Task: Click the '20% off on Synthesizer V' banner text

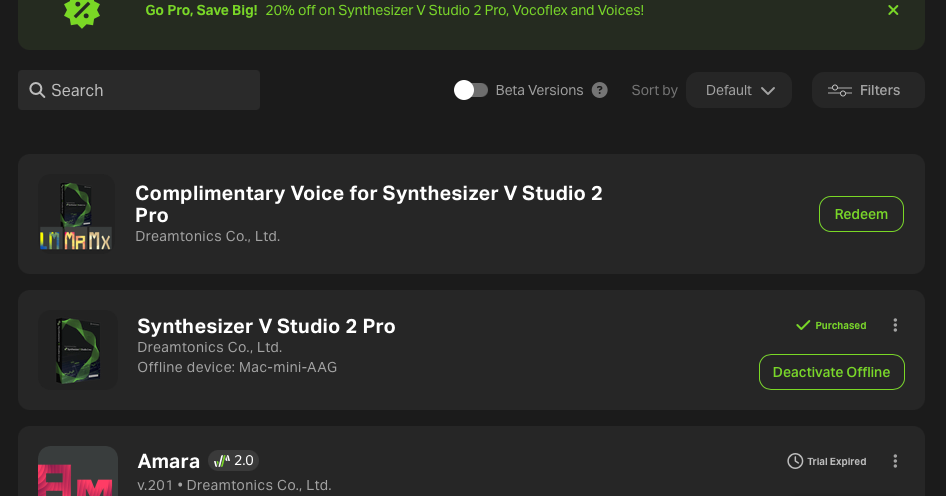Action: [454, 10]
